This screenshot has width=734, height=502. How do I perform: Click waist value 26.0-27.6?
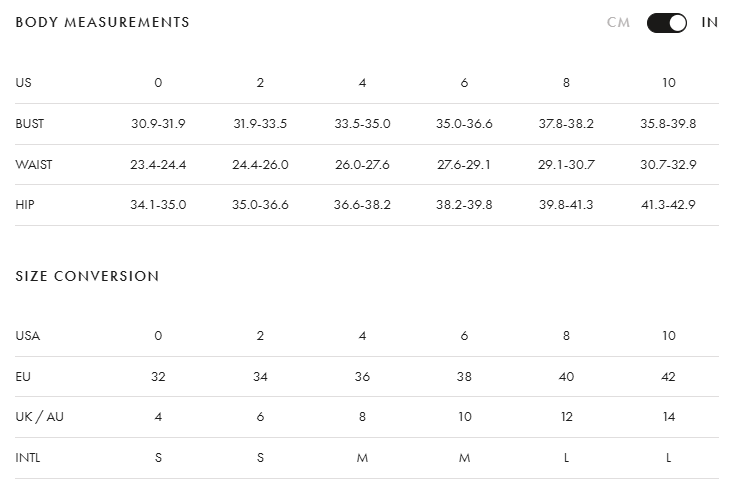pos(362,165)
